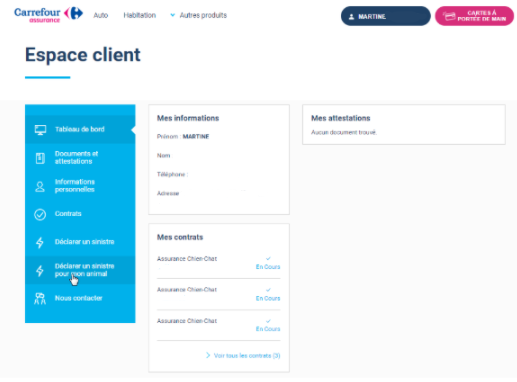The height and width of the screenshot is (382, 517).
Task: Click the Prénom MARTINE line
Action: click(183, 136)
